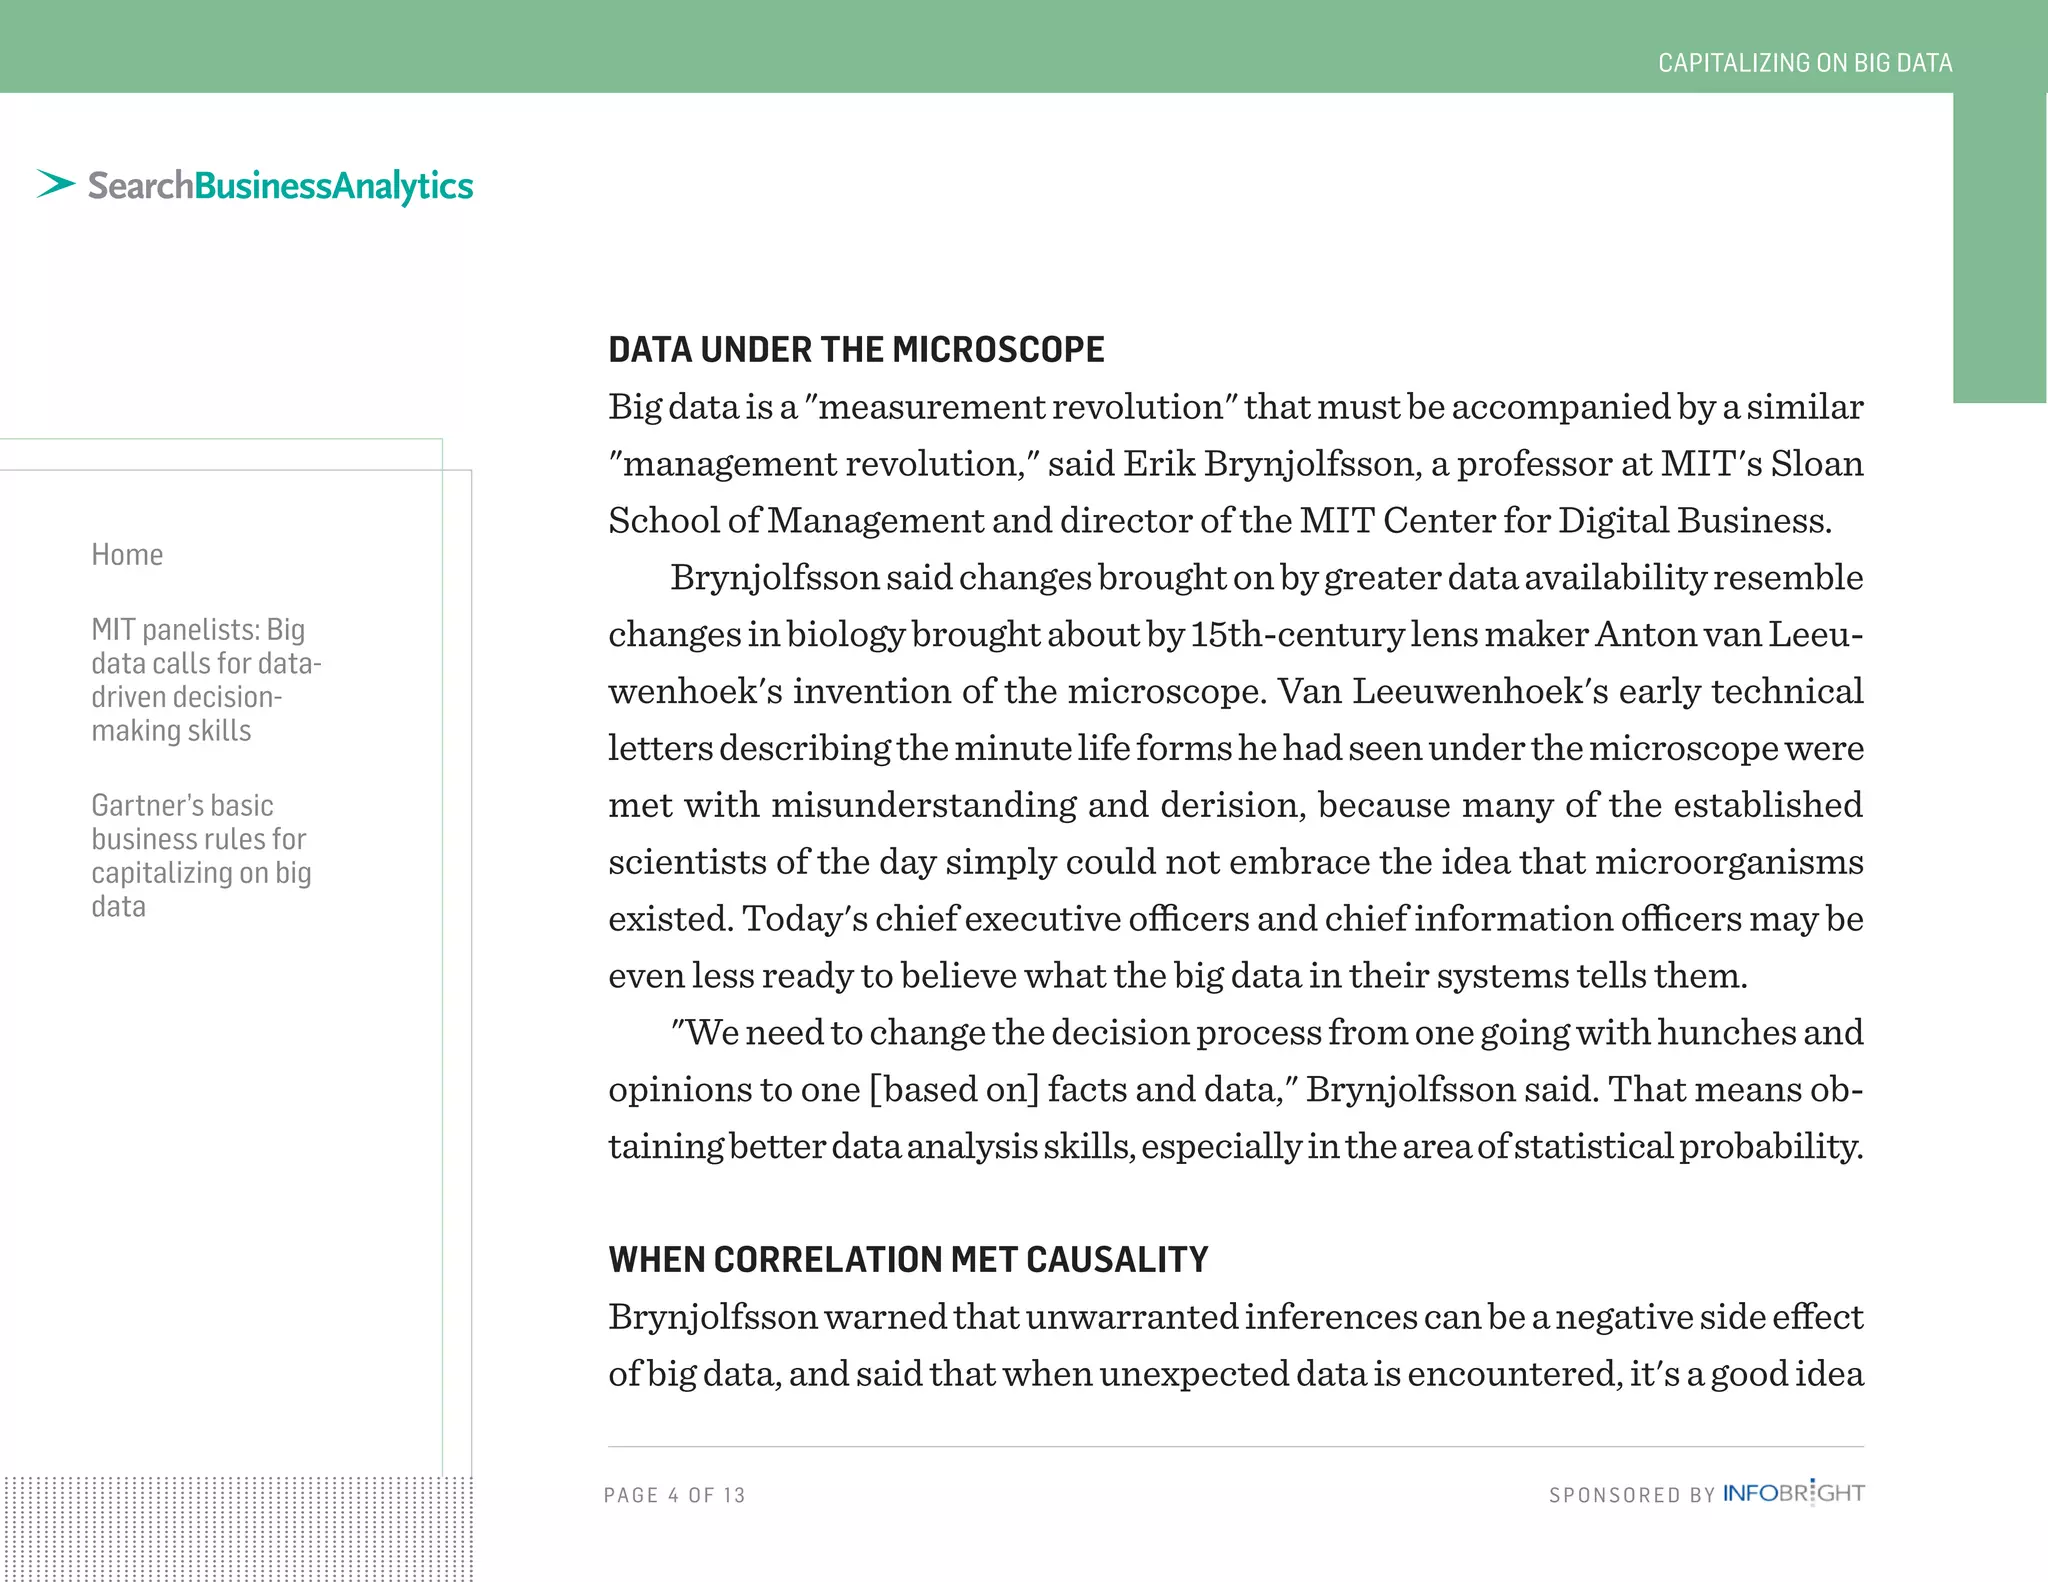
Task: Open the Home navigation link
Action: click(x=127, y=554)
